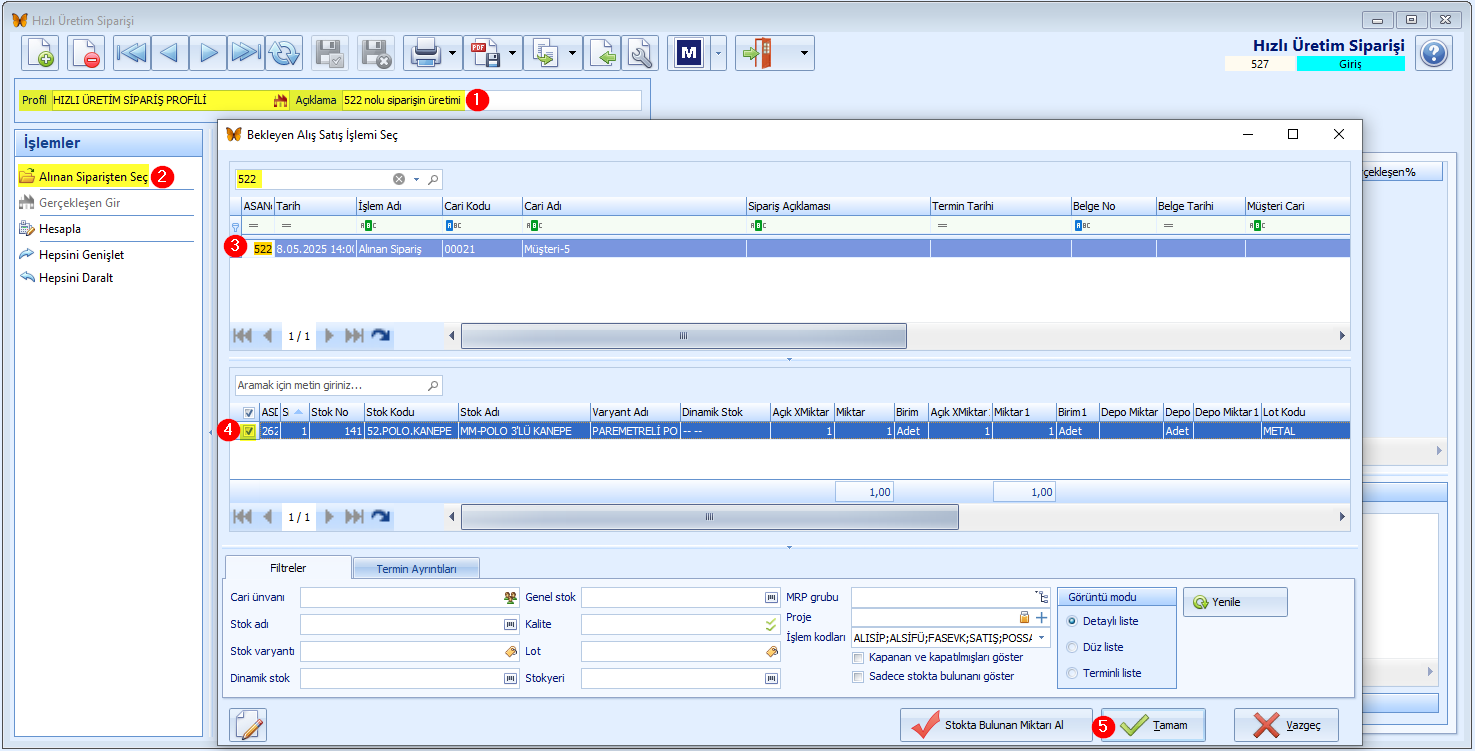Cancel with the Vazgeç button

pos(1286,725)
